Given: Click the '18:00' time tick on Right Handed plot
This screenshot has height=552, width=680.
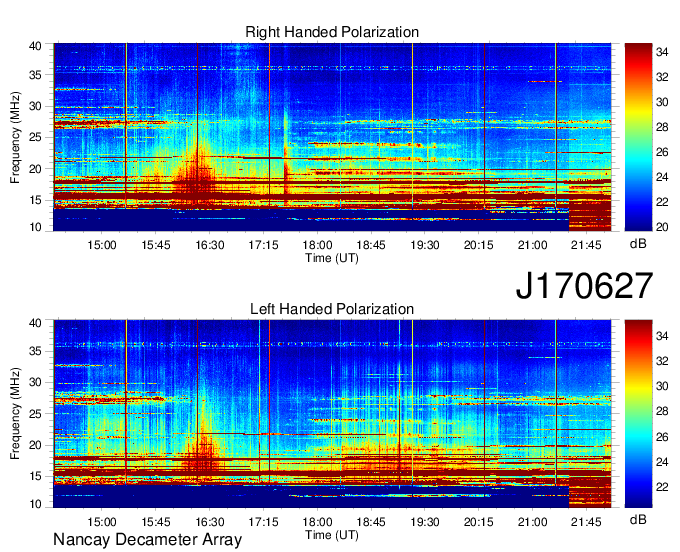Looking at the screenshot, I should tap(317, 245).
